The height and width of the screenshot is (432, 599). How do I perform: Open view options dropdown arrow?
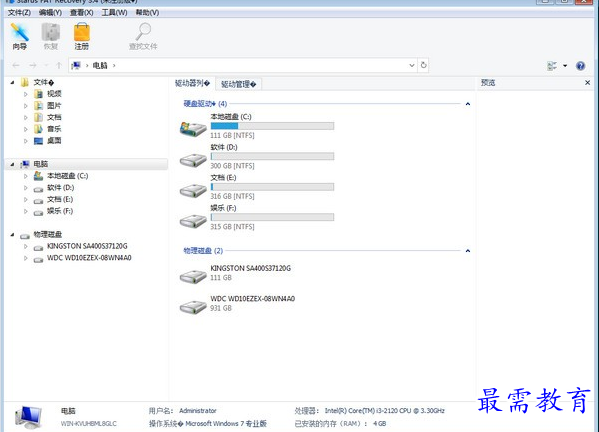click(x=565, y=66)
